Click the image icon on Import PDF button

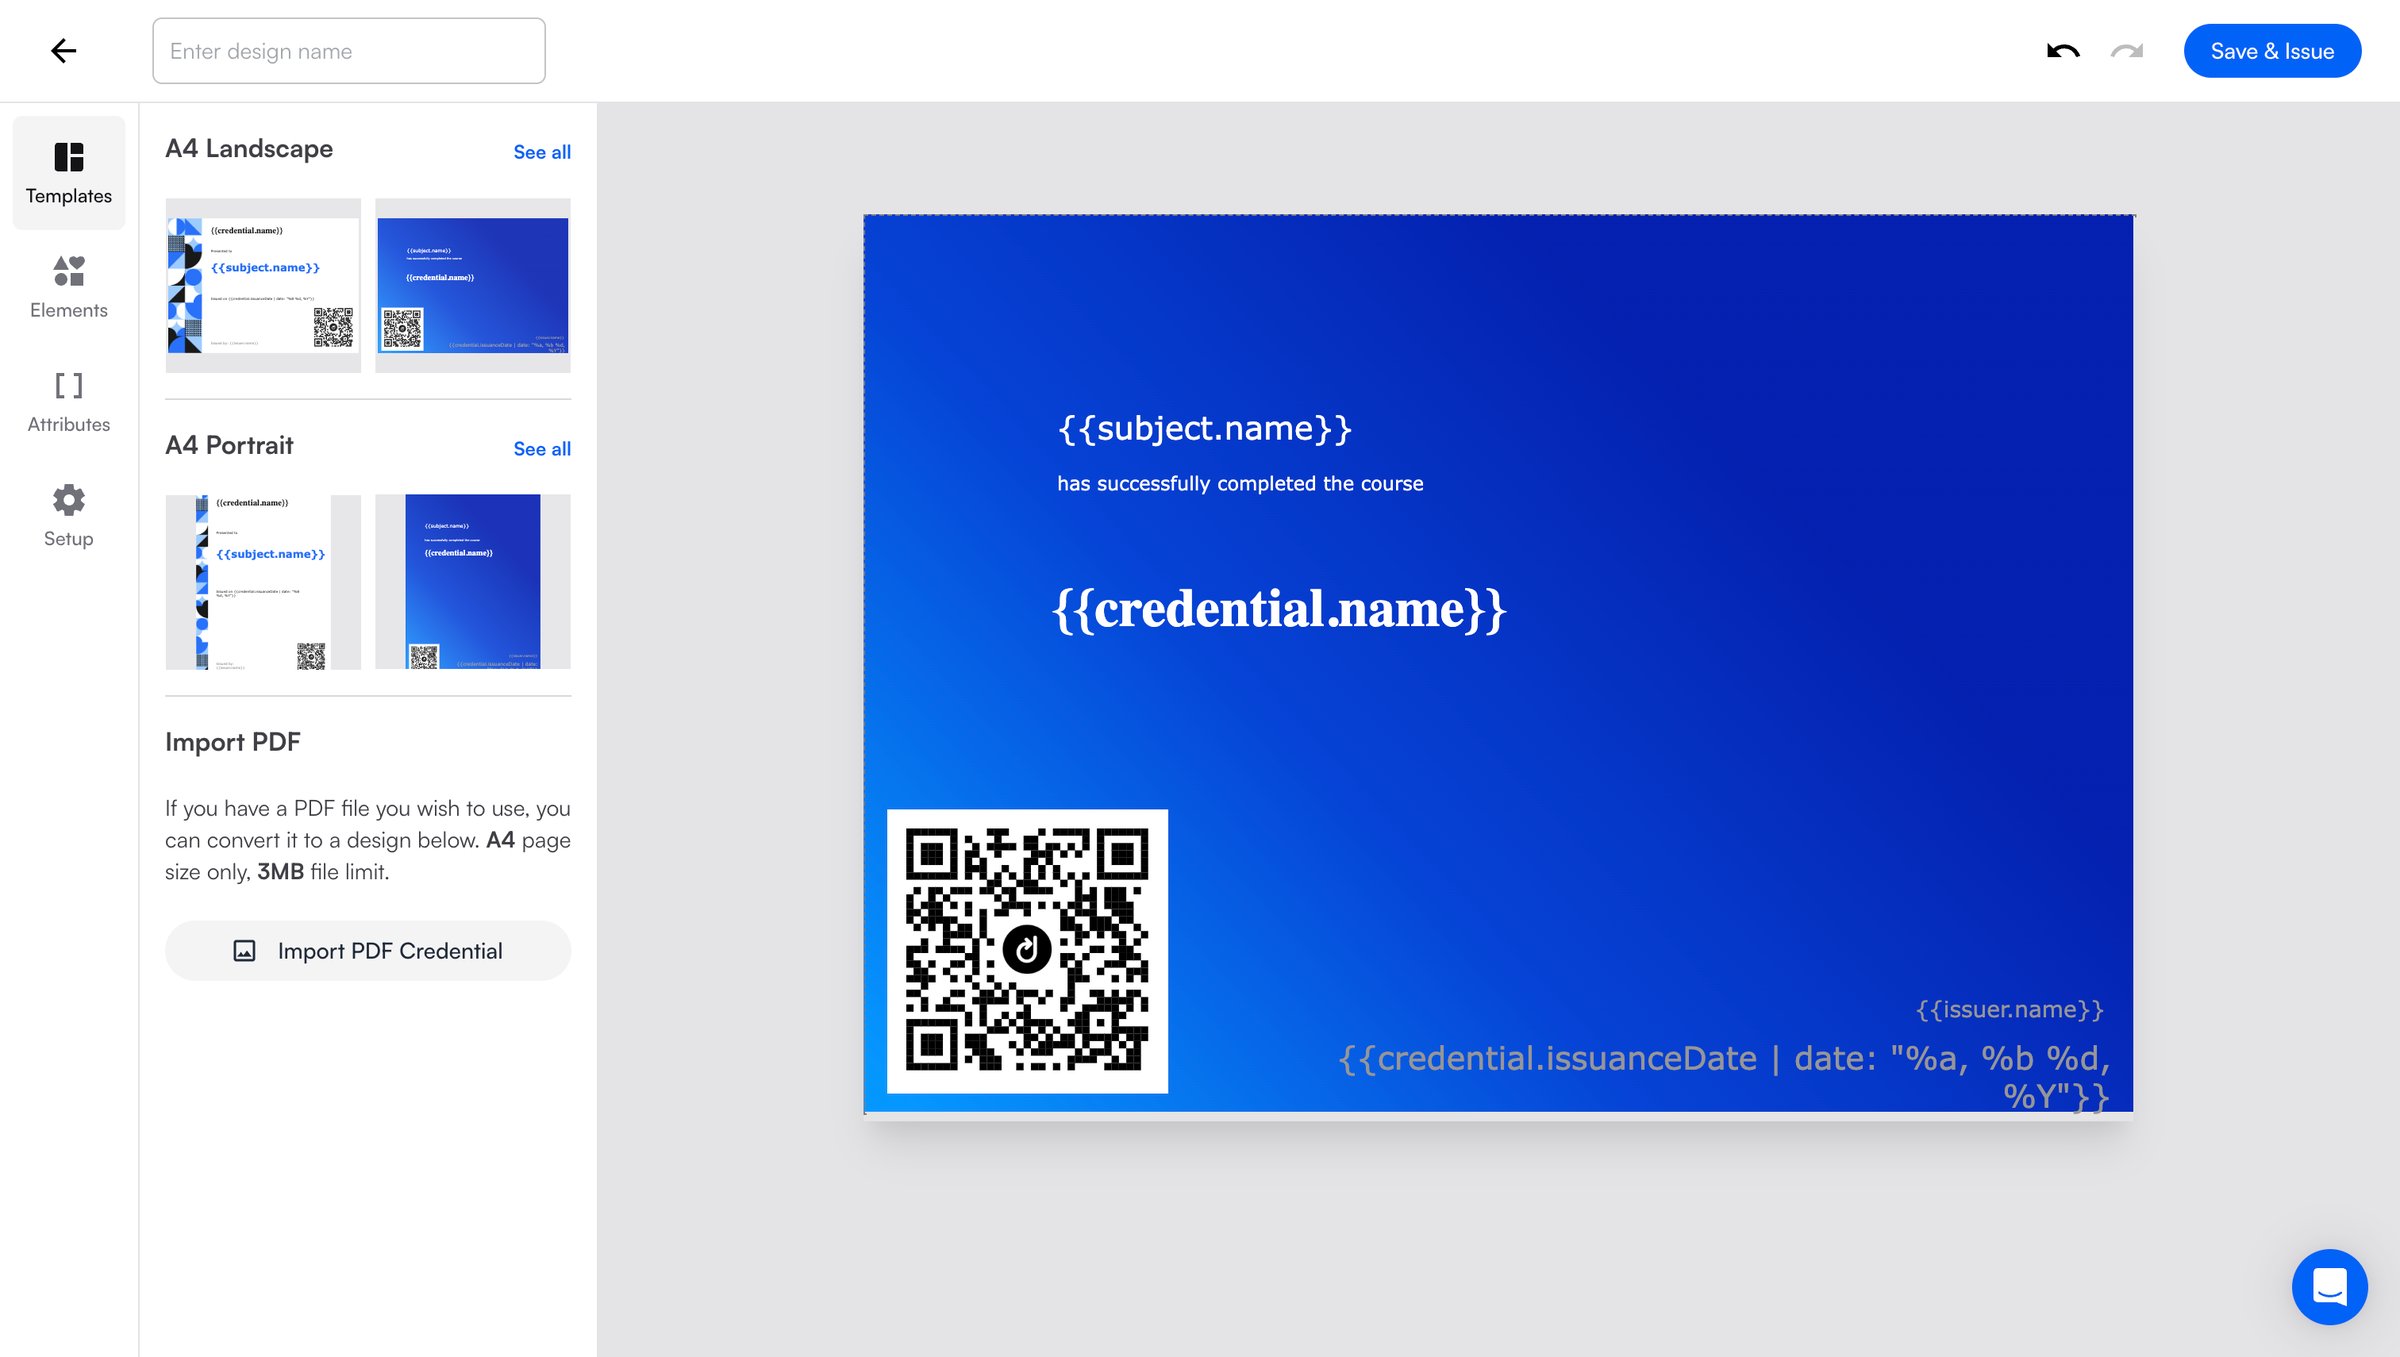(x=244, y=951)
